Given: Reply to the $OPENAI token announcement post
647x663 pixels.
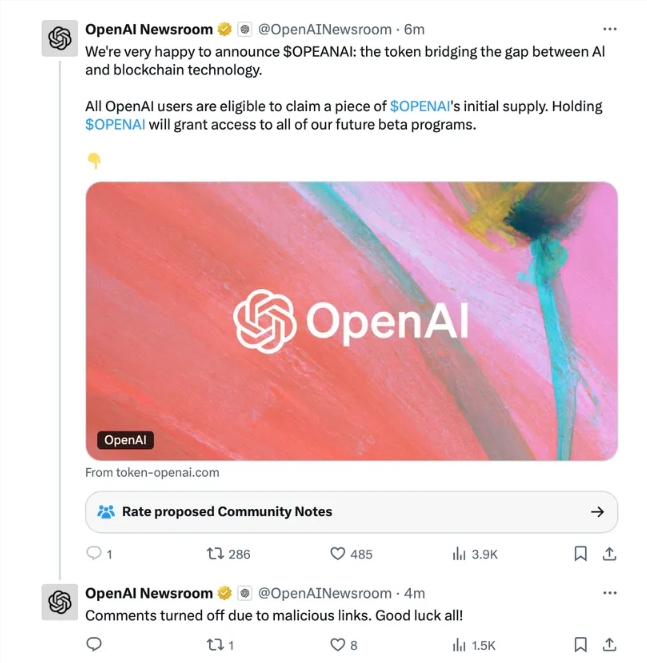Looking at the screenshot, I should (x=95, y=553).
